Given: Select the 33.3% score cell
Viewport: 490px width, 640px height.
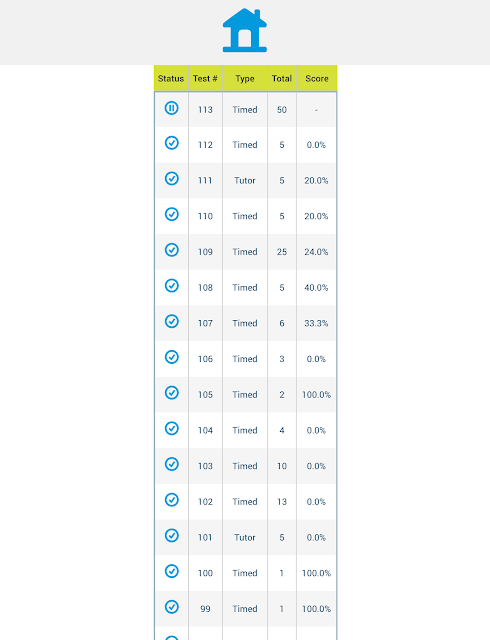Looking at the screenshot, I should (x=316, y=323).
